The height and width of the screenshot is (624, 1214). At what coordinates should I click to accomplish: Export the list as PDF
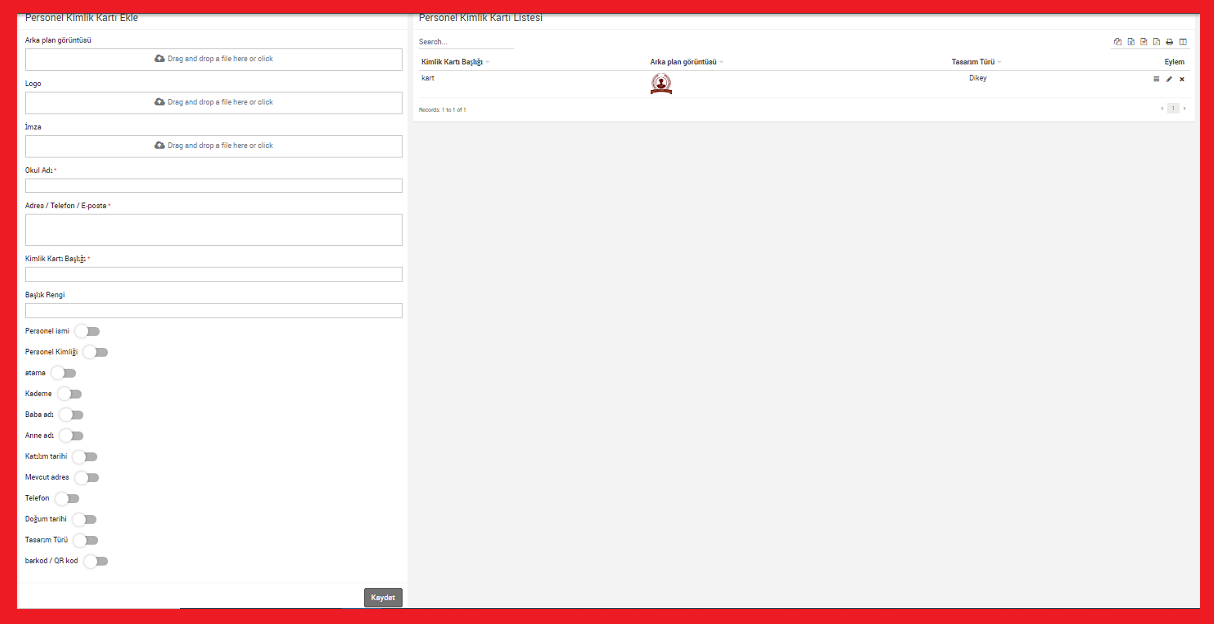(x=1156, y=42)
